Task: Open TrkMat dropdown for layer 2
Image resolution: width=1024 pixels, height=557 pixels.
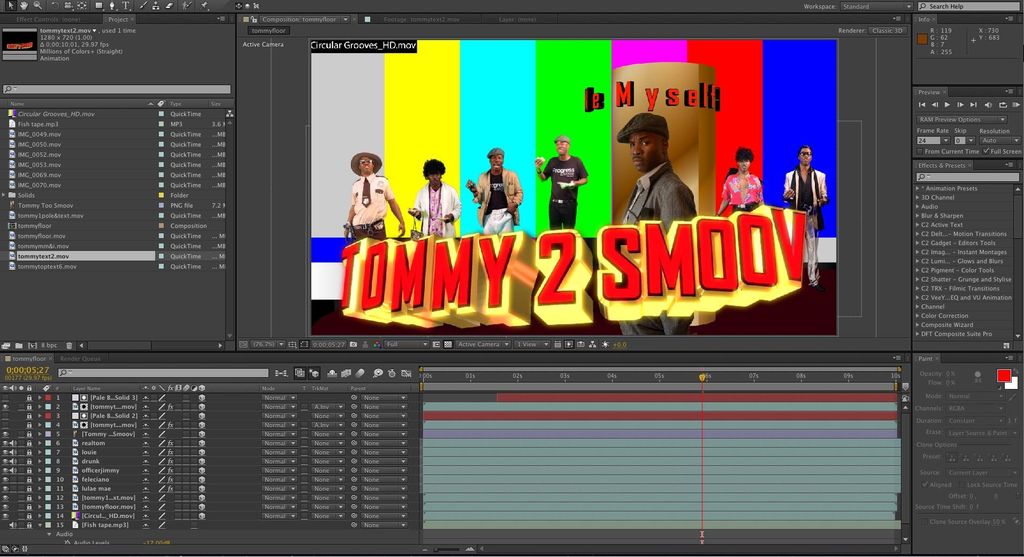Action: tap(328, 406)
